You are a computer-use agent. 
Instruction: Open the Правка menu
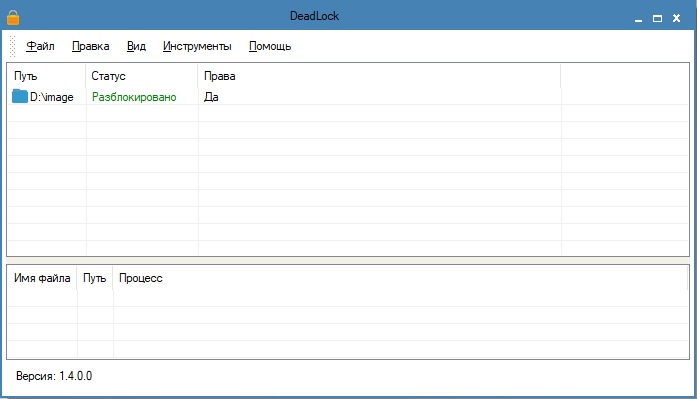tap(91, 46)
